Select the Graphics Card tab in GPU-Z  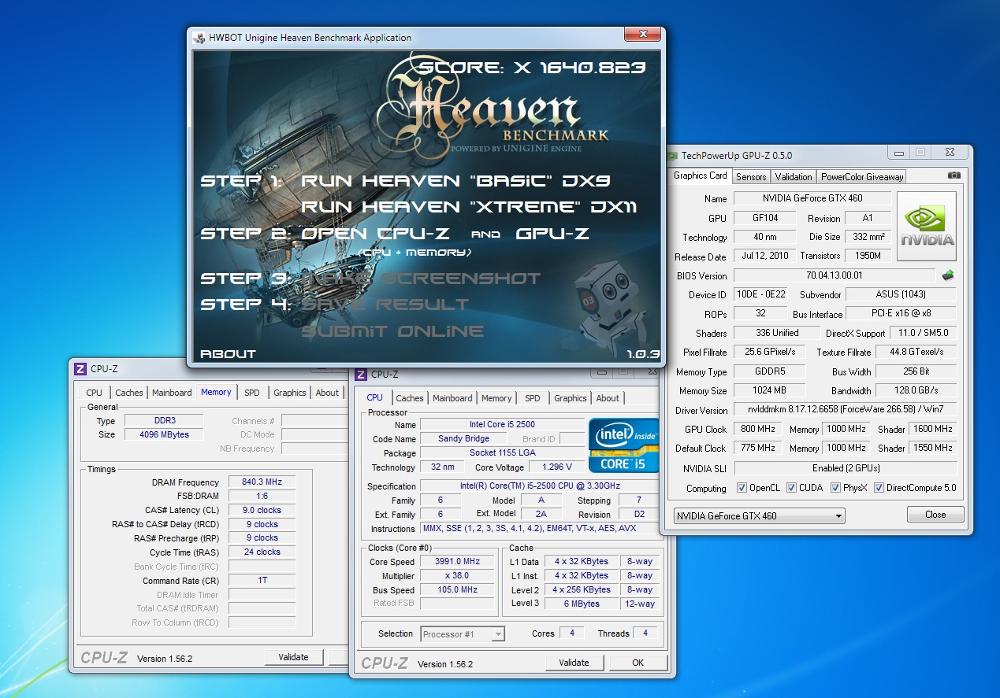pyautogui.click(x=700, y=175)
